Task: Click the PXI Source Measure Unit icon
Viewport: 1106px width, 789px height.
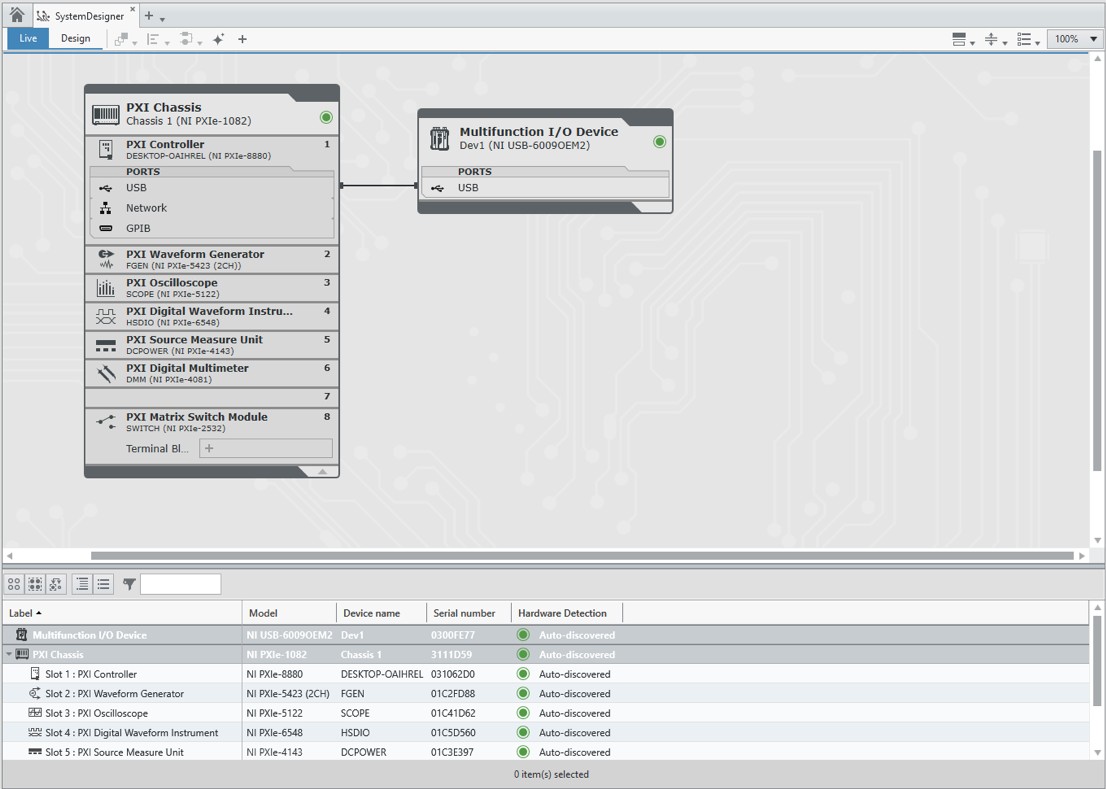Action: [106, 345]
